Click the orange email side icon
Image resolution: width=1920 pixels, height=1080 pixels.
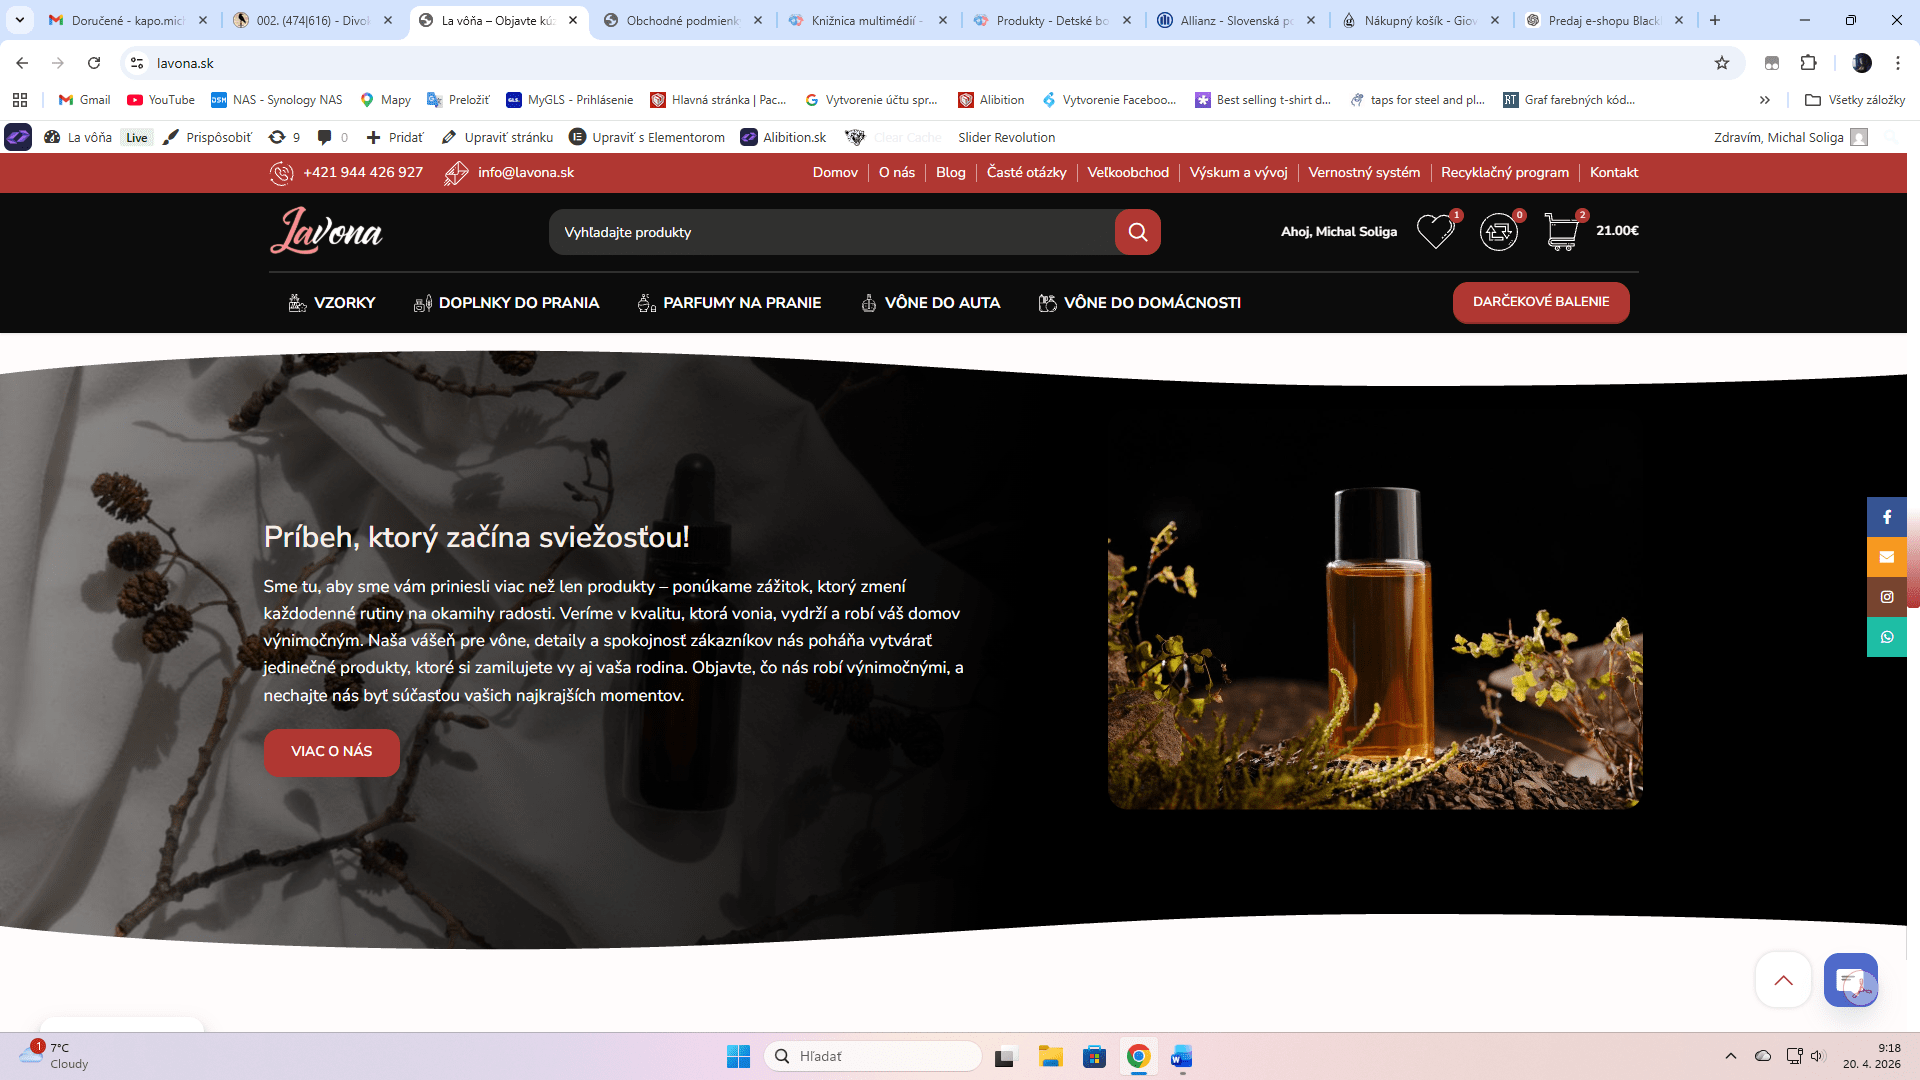pyautogui.click(x=1886, y=557)
